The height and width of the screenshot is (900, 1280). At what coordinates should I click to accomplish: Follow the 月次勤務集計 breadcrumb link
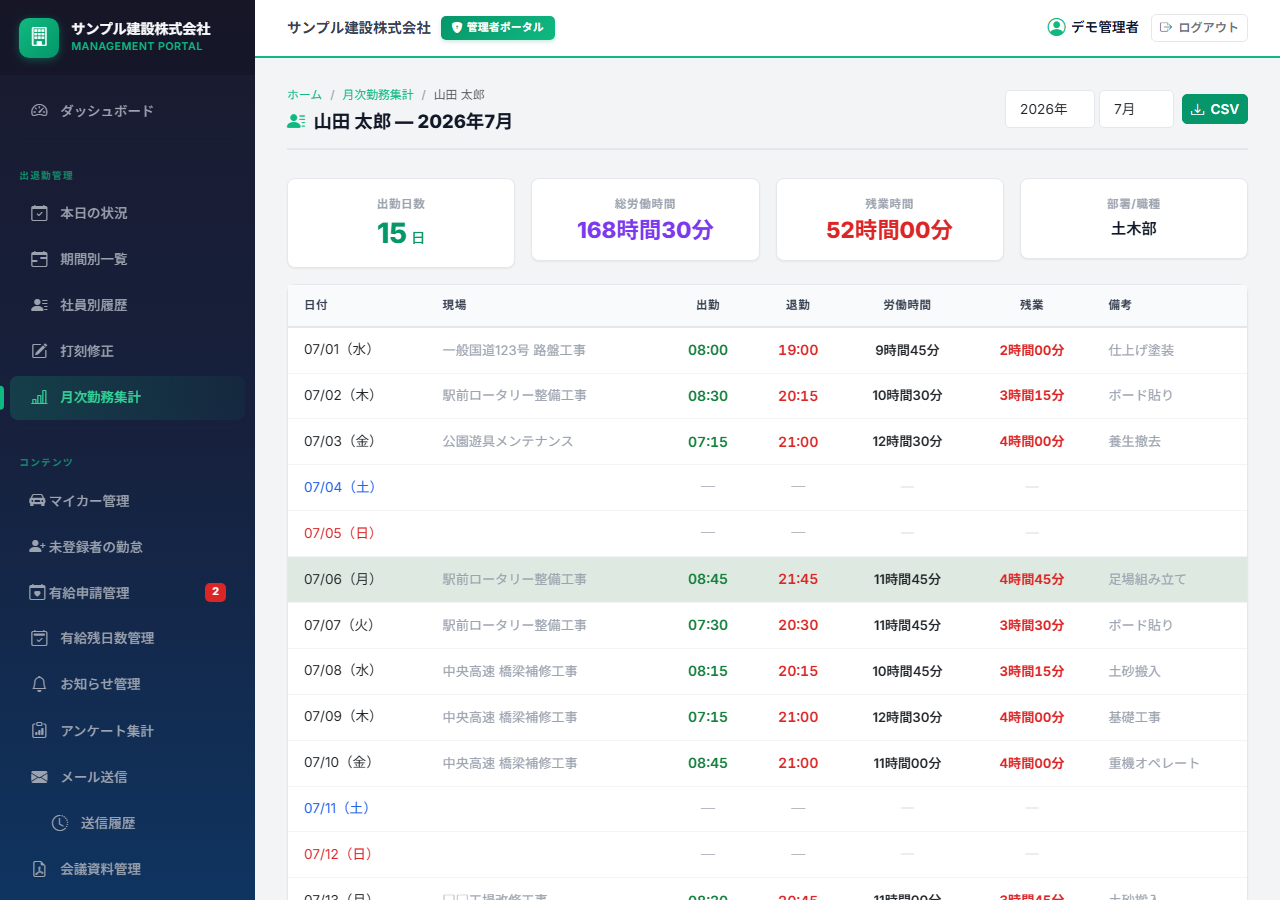[x=377, y=94]
